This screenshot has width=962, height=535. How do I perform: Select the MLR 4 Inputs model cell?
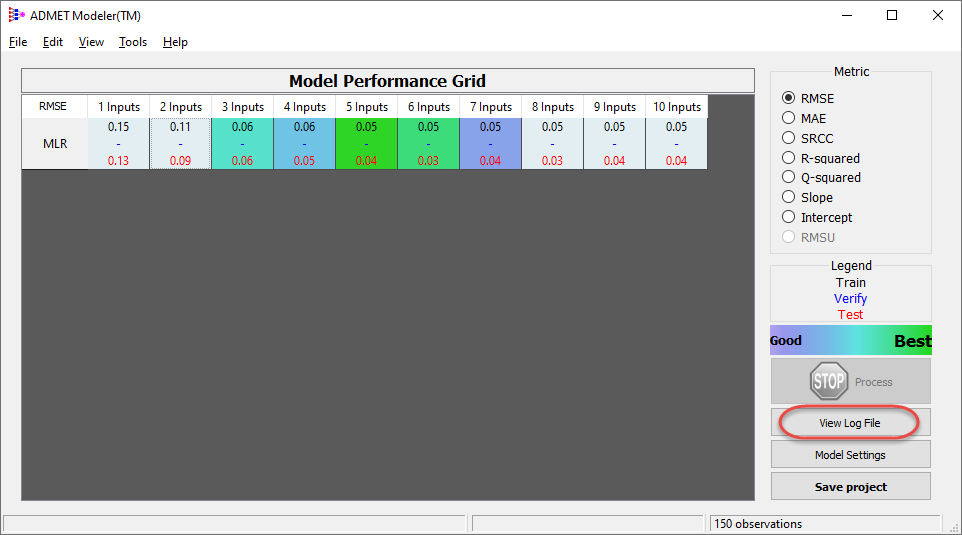pyautogui.click(x=304, y=144)
